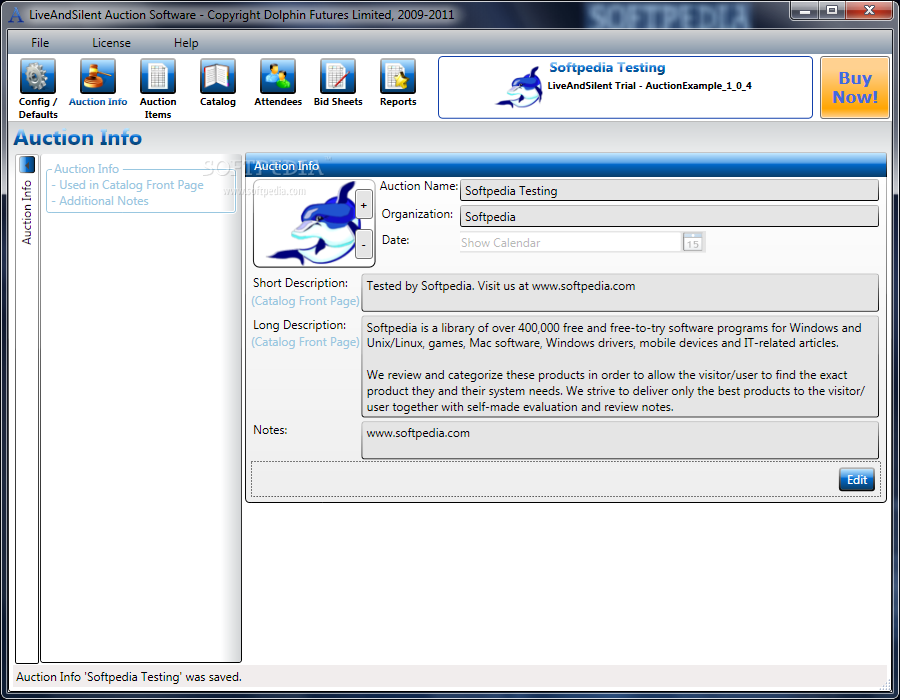Click the 'Auction Info' sidebar group heading
The width and height of the screenshot is (900, 700).
pos(86,169)
